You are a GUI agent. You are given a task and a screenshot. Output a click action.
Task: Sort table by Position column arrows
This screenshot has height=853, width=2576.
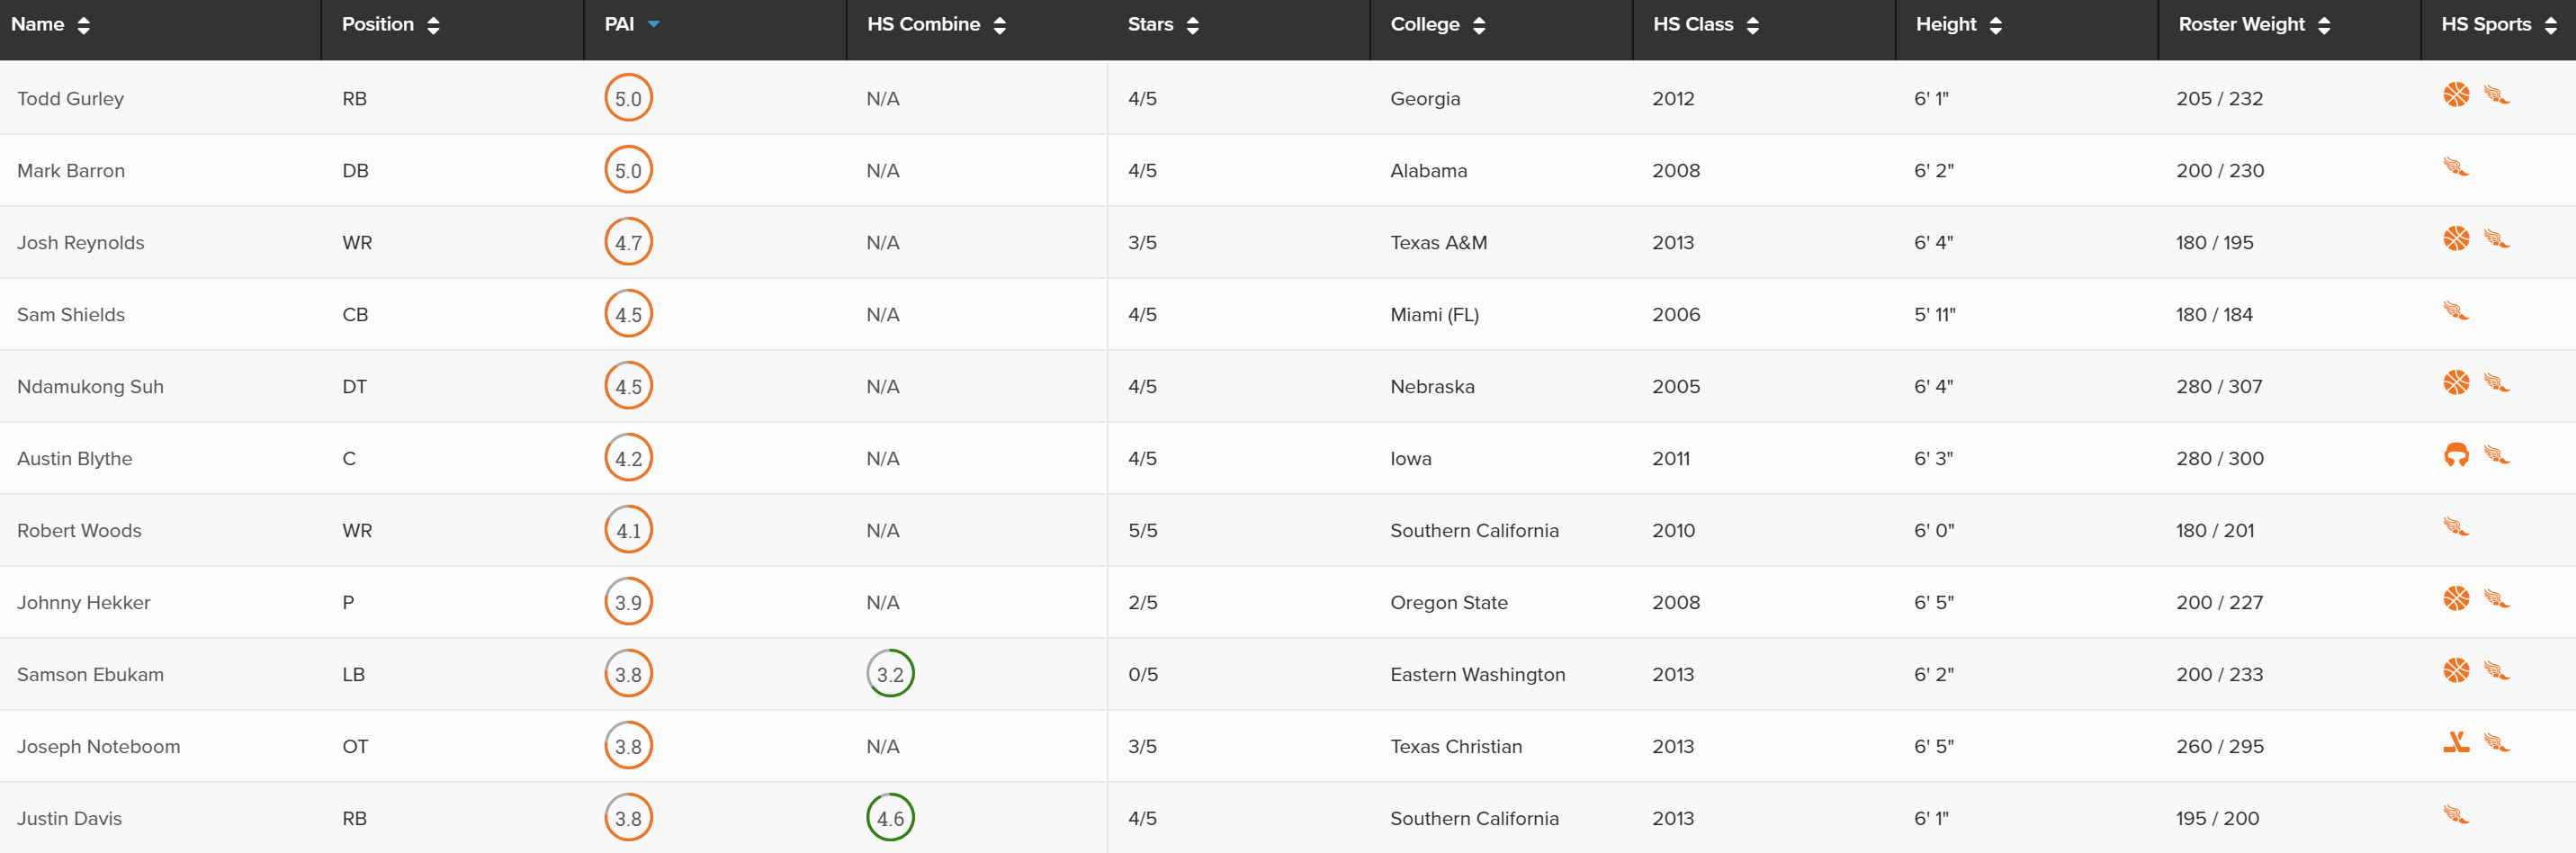pyautogui.click(x=433, y=26)
